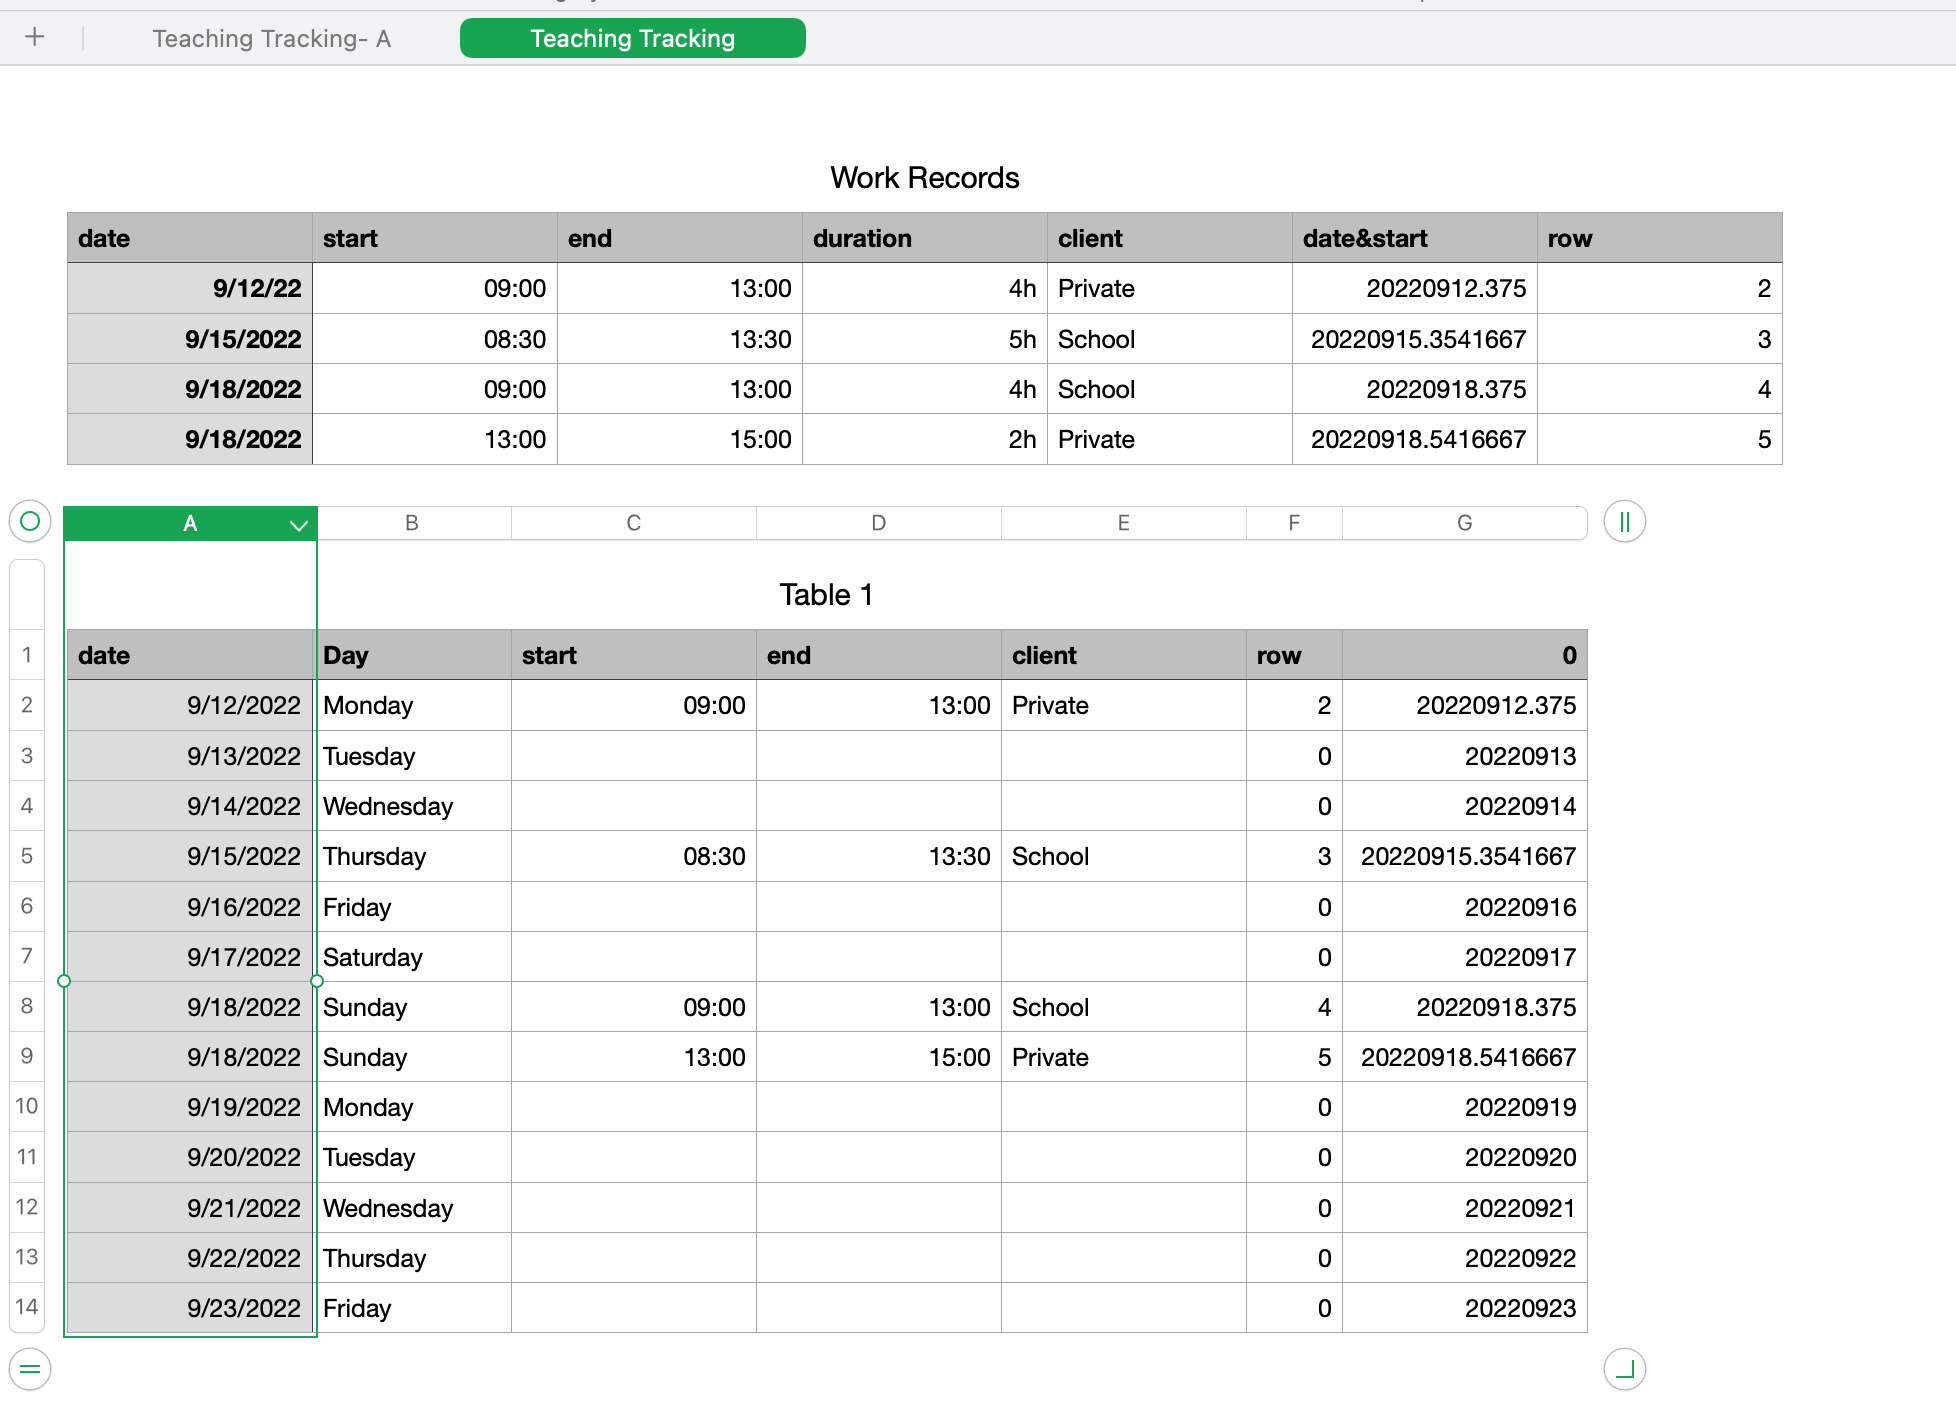Image resolution: width=1956 pixels, height=1412 pixels.
Task: Click the Table 1 title
Action: point(826,595)
